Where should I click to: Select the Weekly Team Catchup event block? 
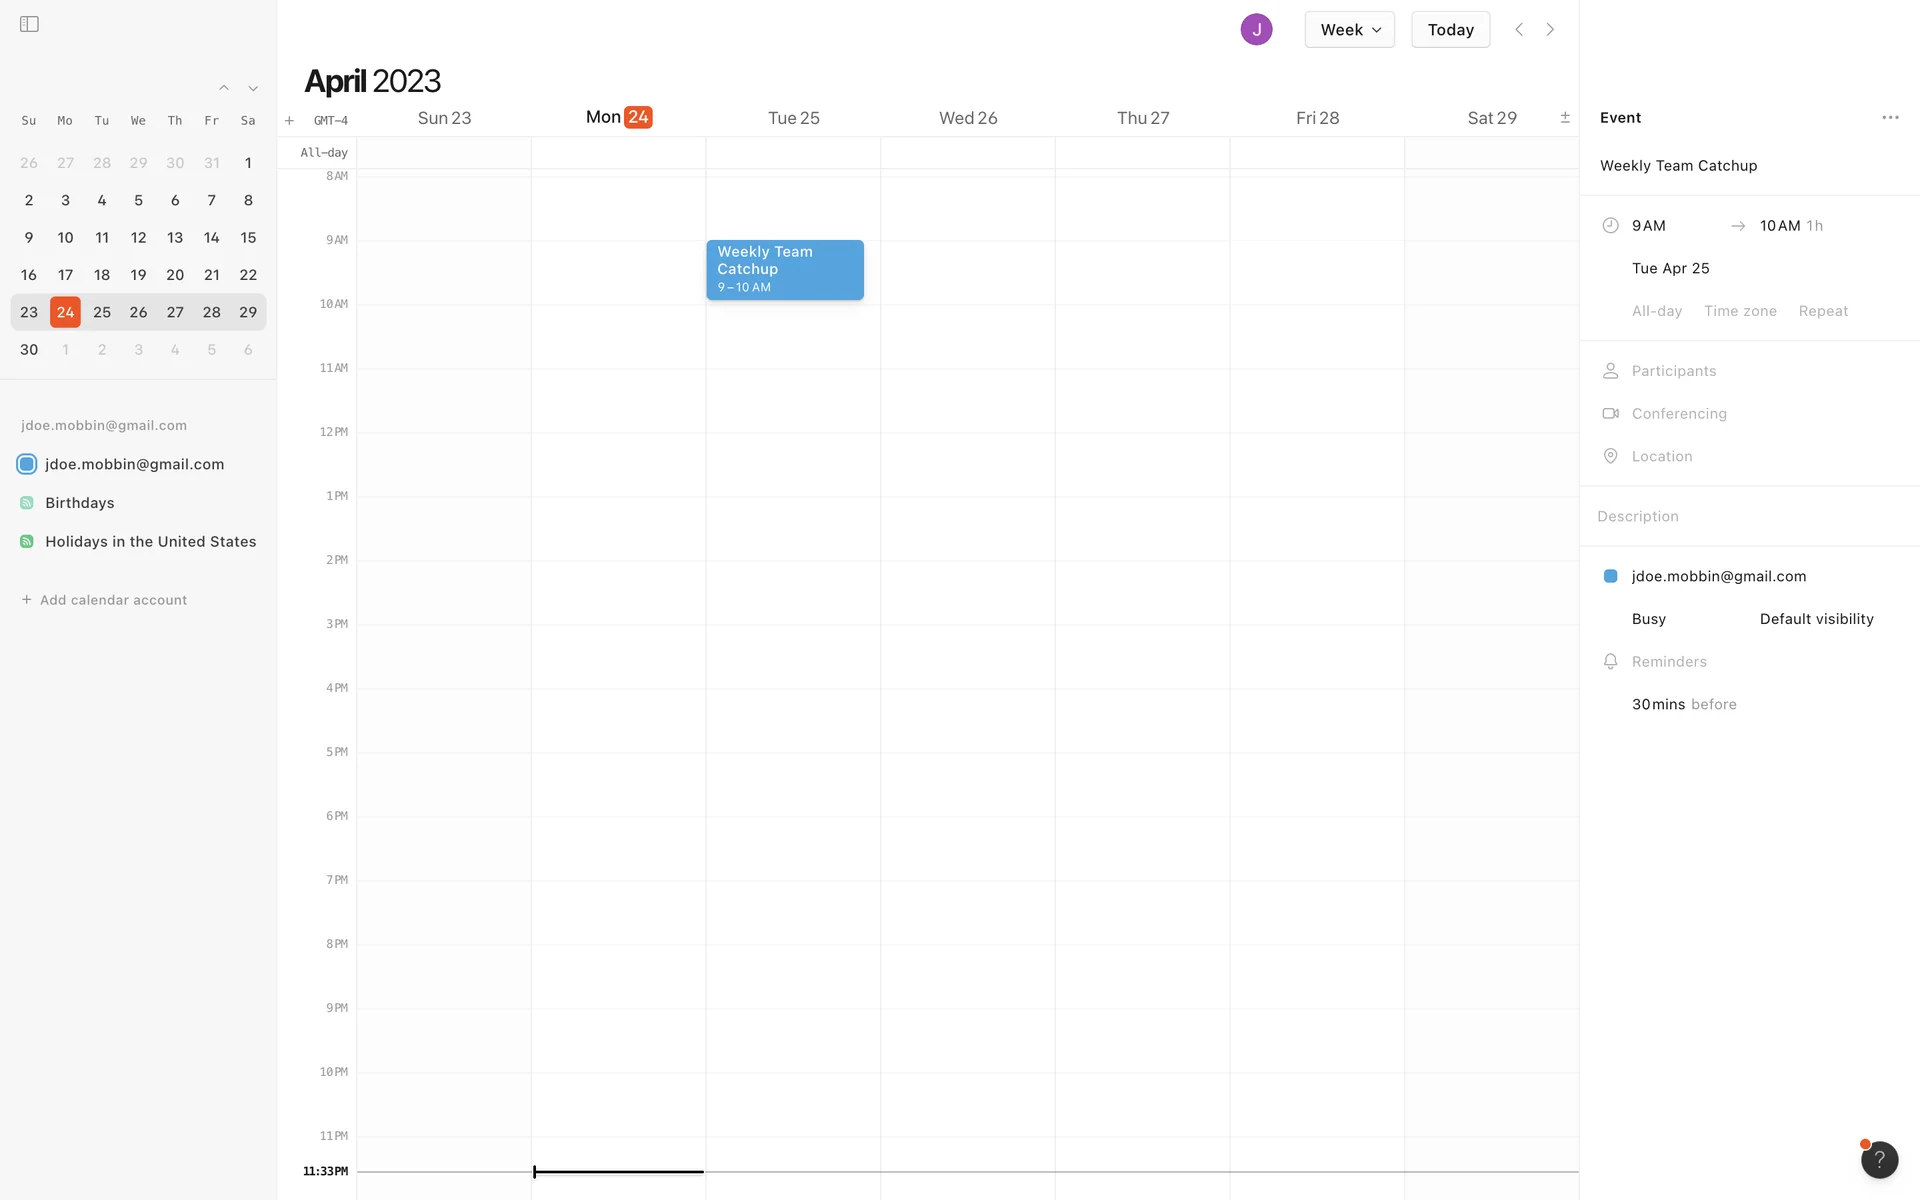coord(784,269)
